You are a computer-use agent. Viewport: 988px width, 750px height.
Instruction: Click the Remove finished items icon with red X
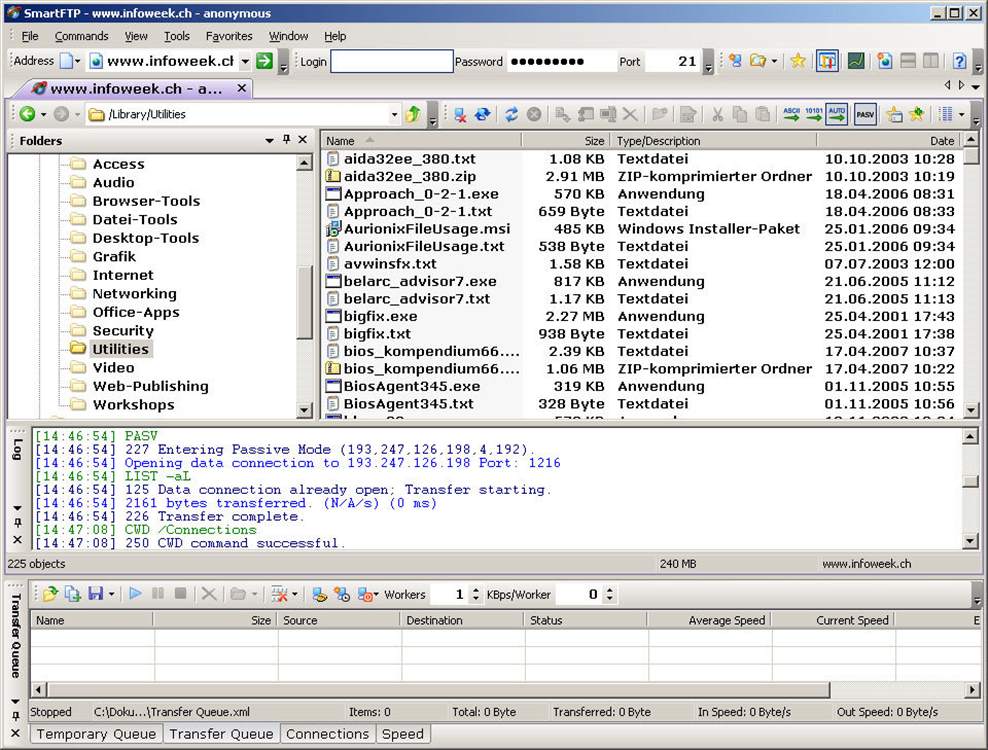click(279, 594)
